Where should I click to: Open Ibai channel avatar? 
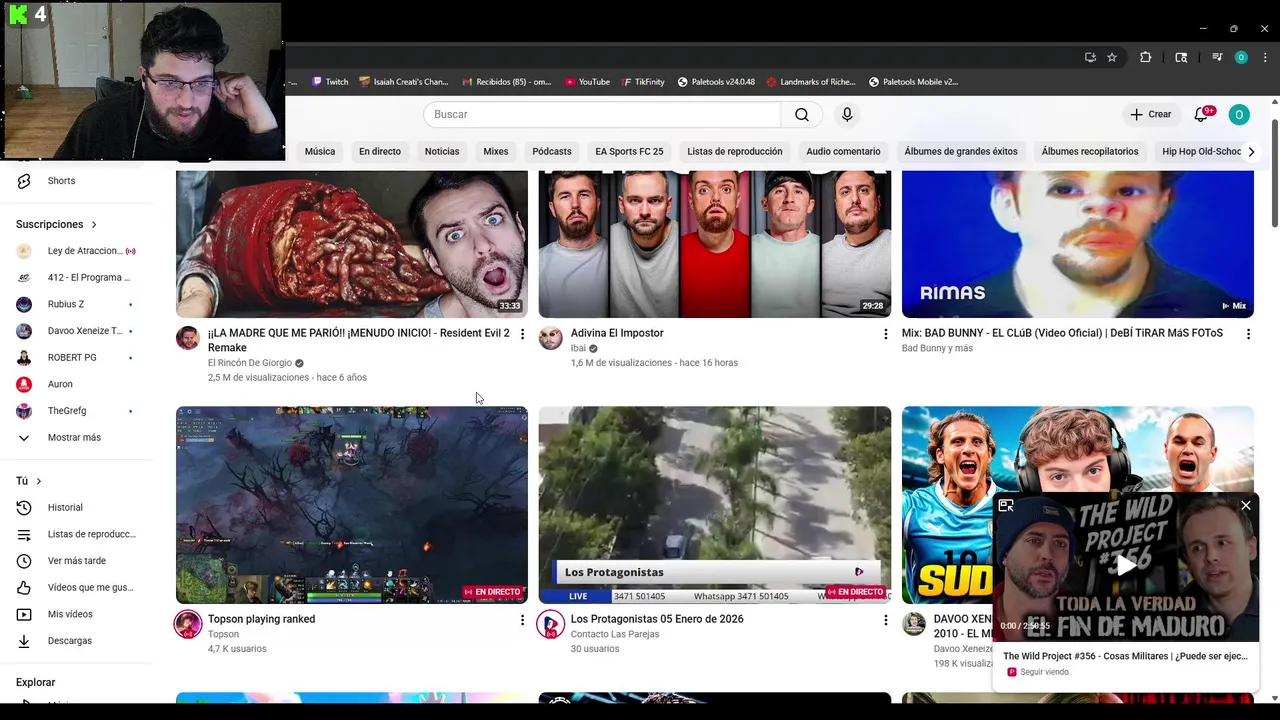551,338
